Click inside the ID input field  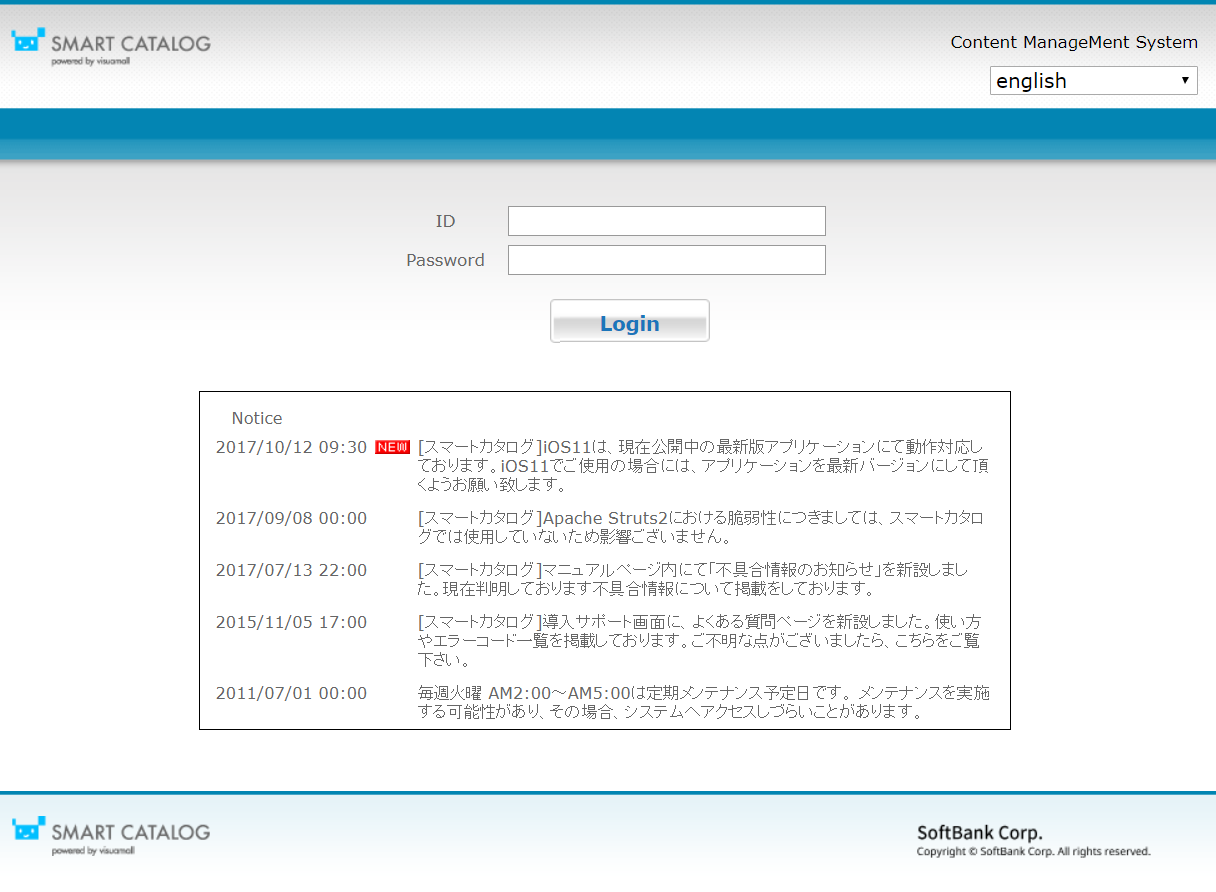(x=666, y=221)
